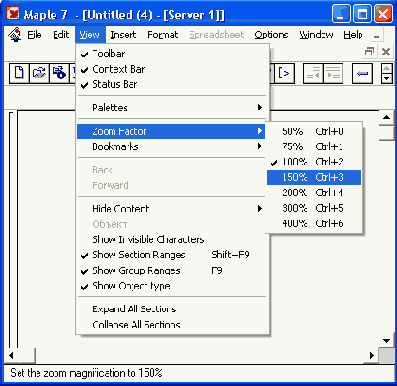The width and height of the screenshot is (397, 386).
Task: Click the Save worksheet toolbar icon
Action: [59, 73]
